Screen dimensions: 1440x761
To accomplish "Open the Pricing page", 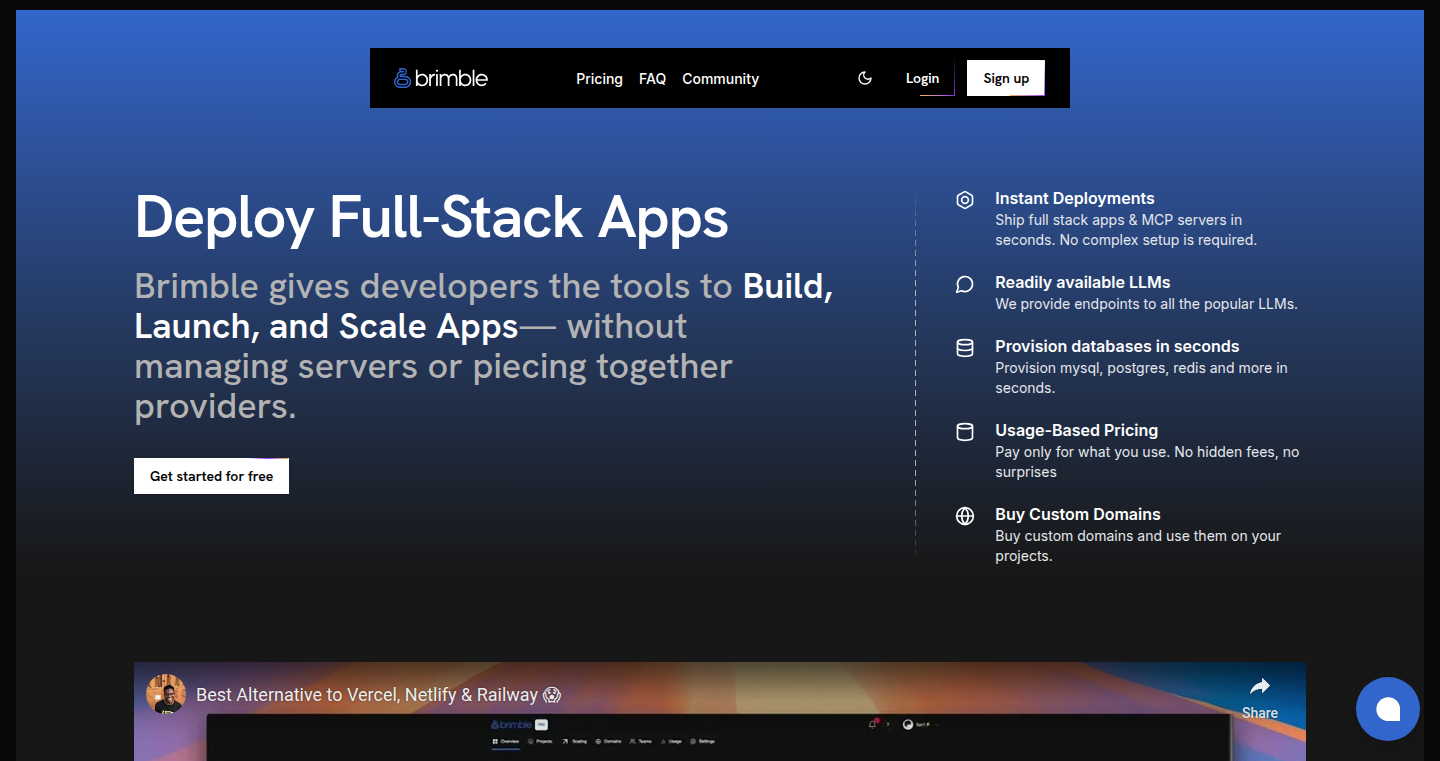I will pyautogui.click(x=599, y=78).
